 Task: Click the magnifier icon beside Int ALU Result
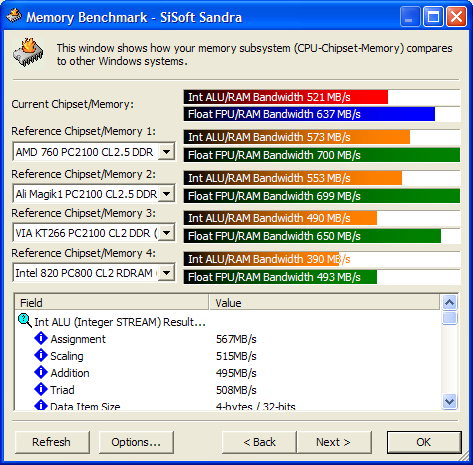[x=25, y=321]
